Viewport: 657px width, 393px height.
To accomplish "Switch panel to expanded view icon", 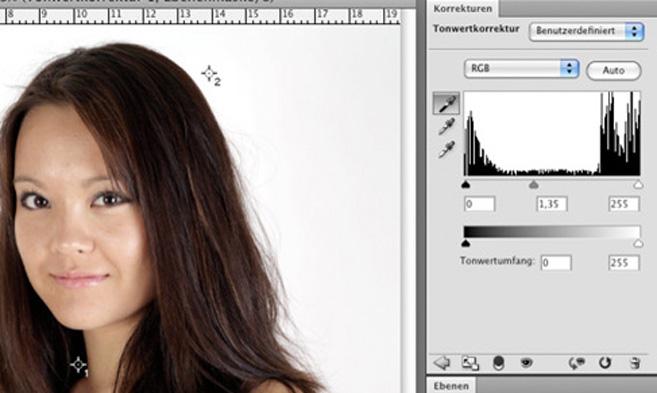I will tap(470, 363).
